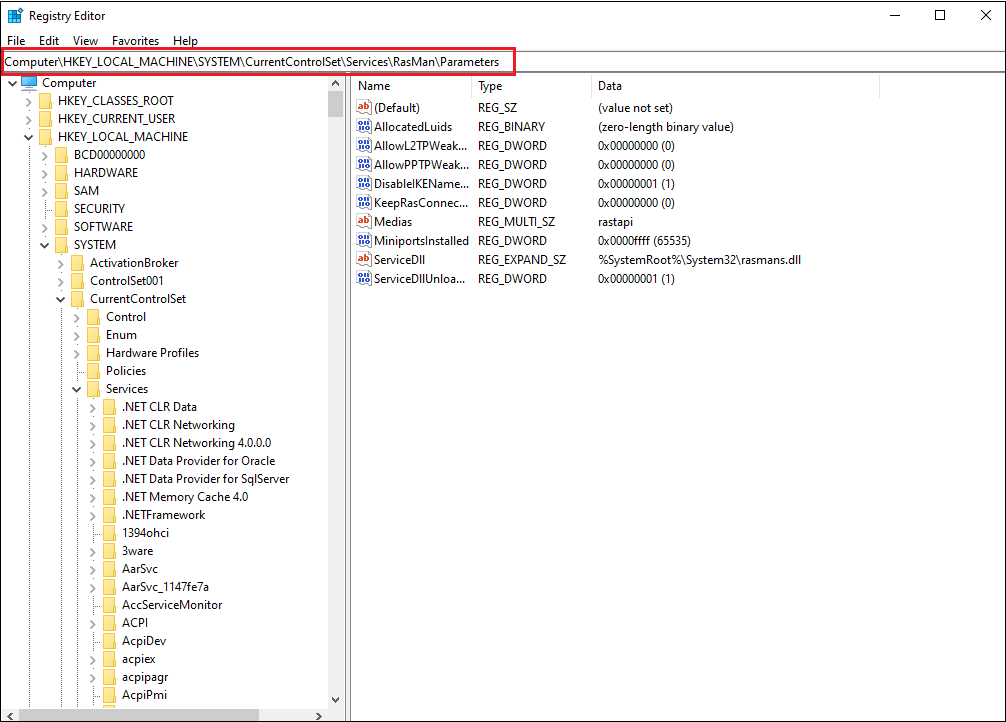Click the ServiceDllUnloa DWORD value icon
The width and height of the screenshot is (1006, 722).
coord(364,279)
